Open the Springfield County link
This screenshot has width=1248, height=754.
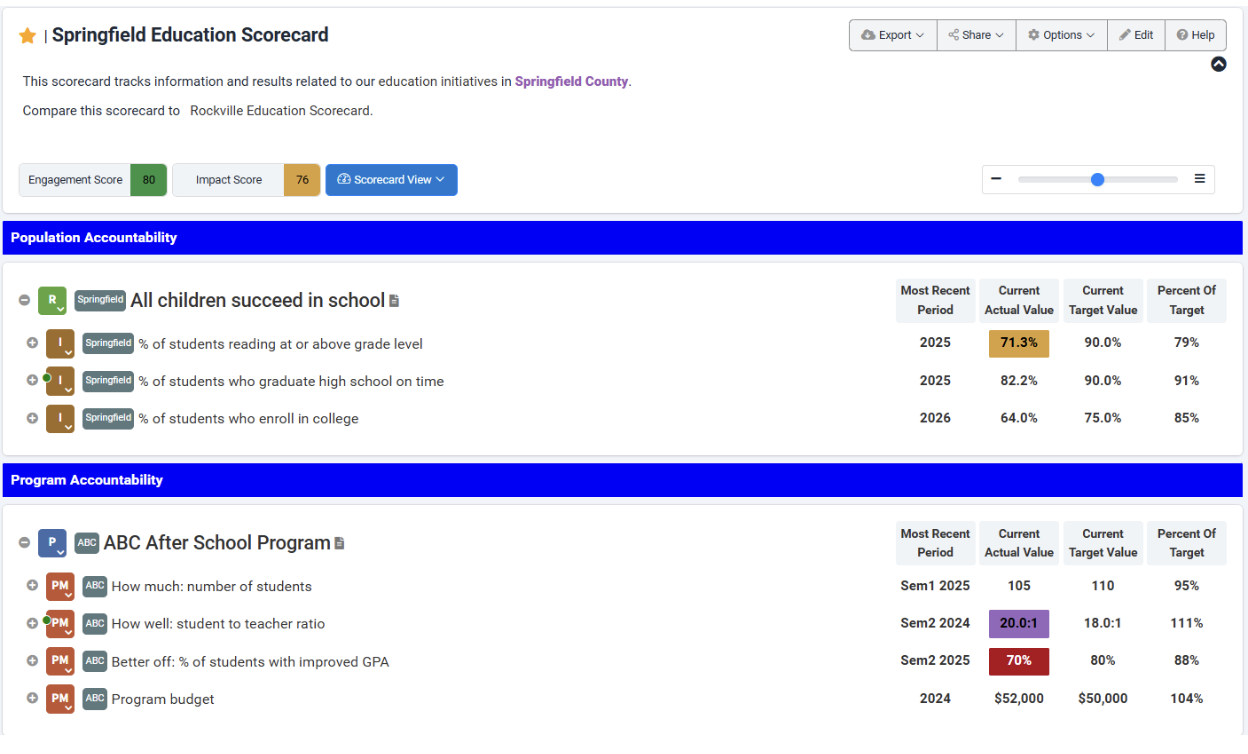571,82
